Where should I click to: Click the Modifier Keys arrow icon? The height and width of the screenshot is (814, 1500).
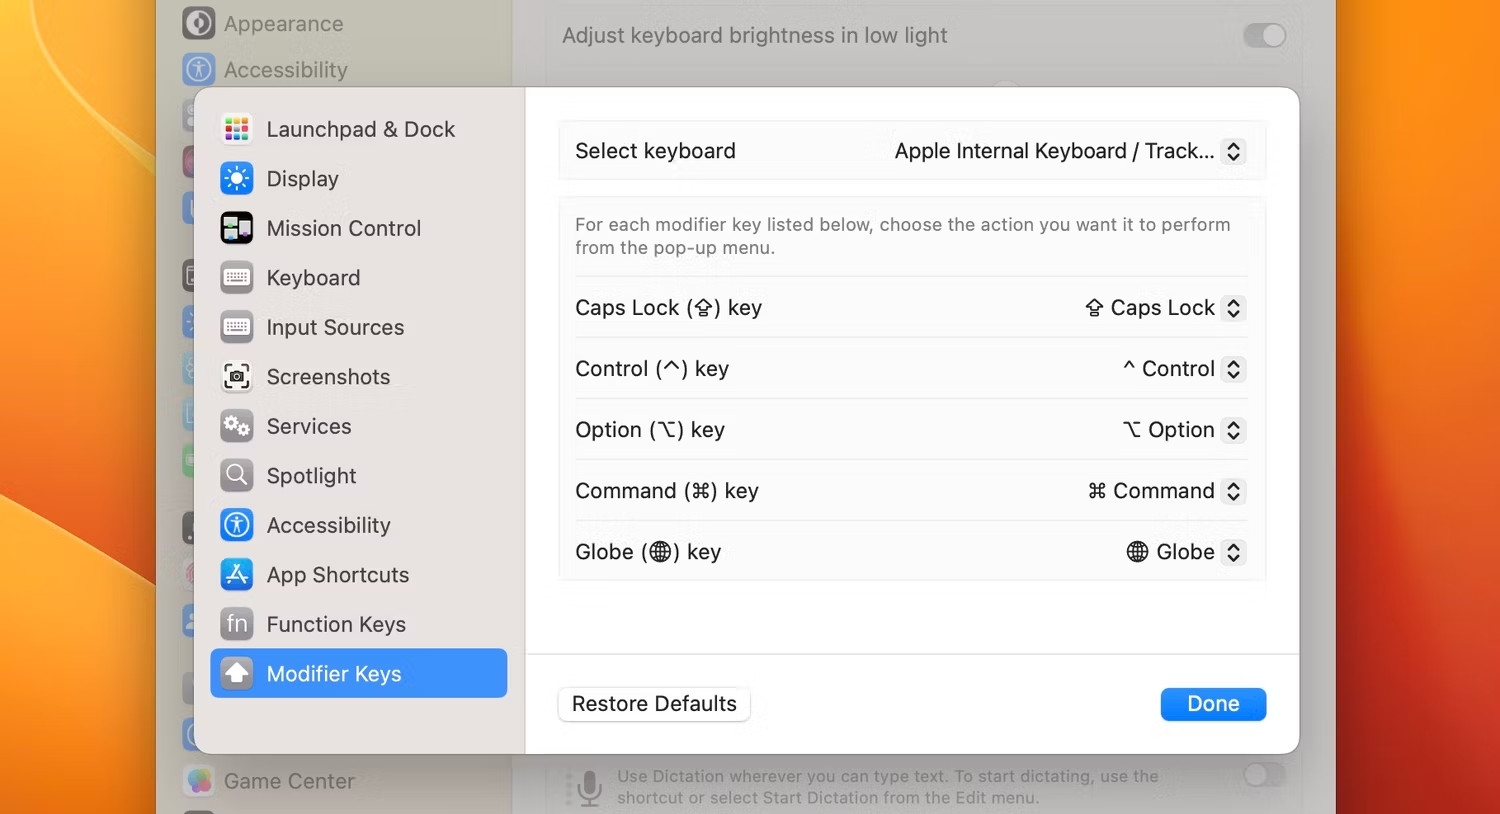[237, 674]
